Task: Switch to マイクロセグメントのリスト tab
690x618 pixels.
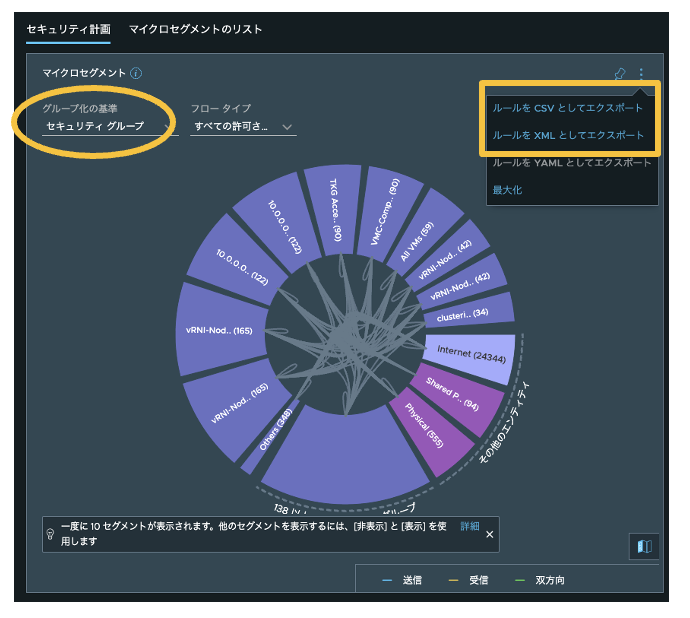Action: 195,29
